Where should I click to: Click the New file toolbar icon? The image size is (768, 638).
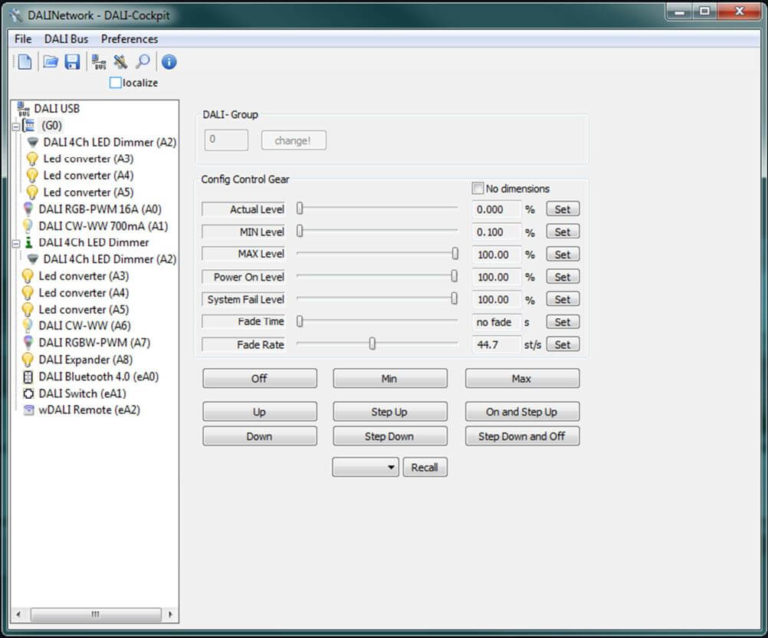point(24,62)
